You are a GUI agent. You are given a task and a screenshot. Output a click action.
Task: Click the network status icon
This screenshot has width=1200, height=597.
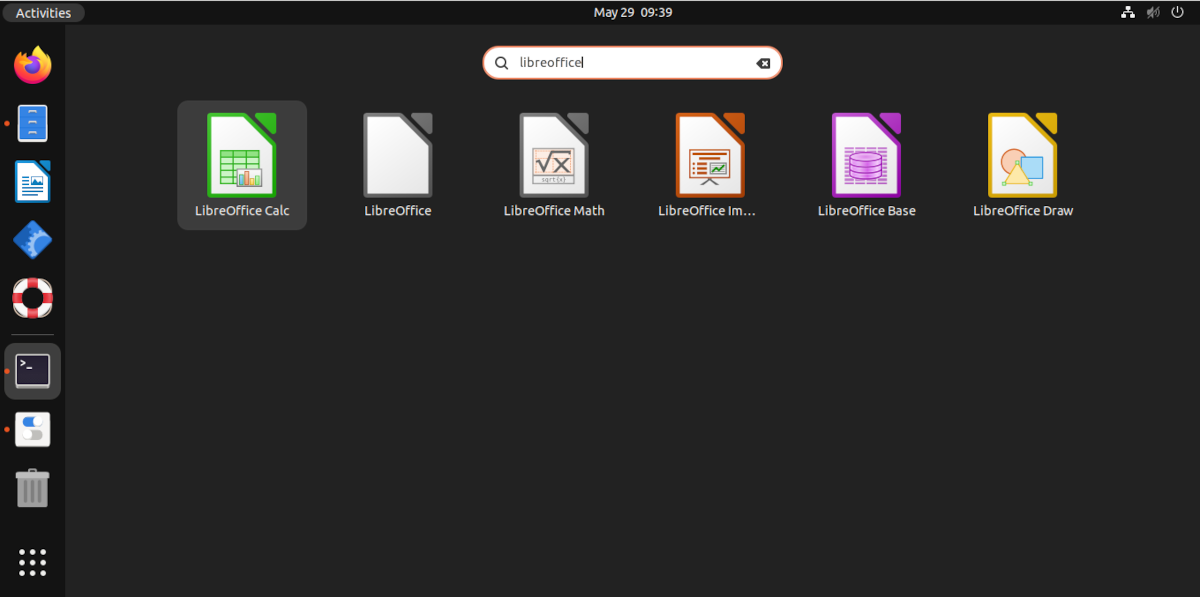(x=1128, y=12)
